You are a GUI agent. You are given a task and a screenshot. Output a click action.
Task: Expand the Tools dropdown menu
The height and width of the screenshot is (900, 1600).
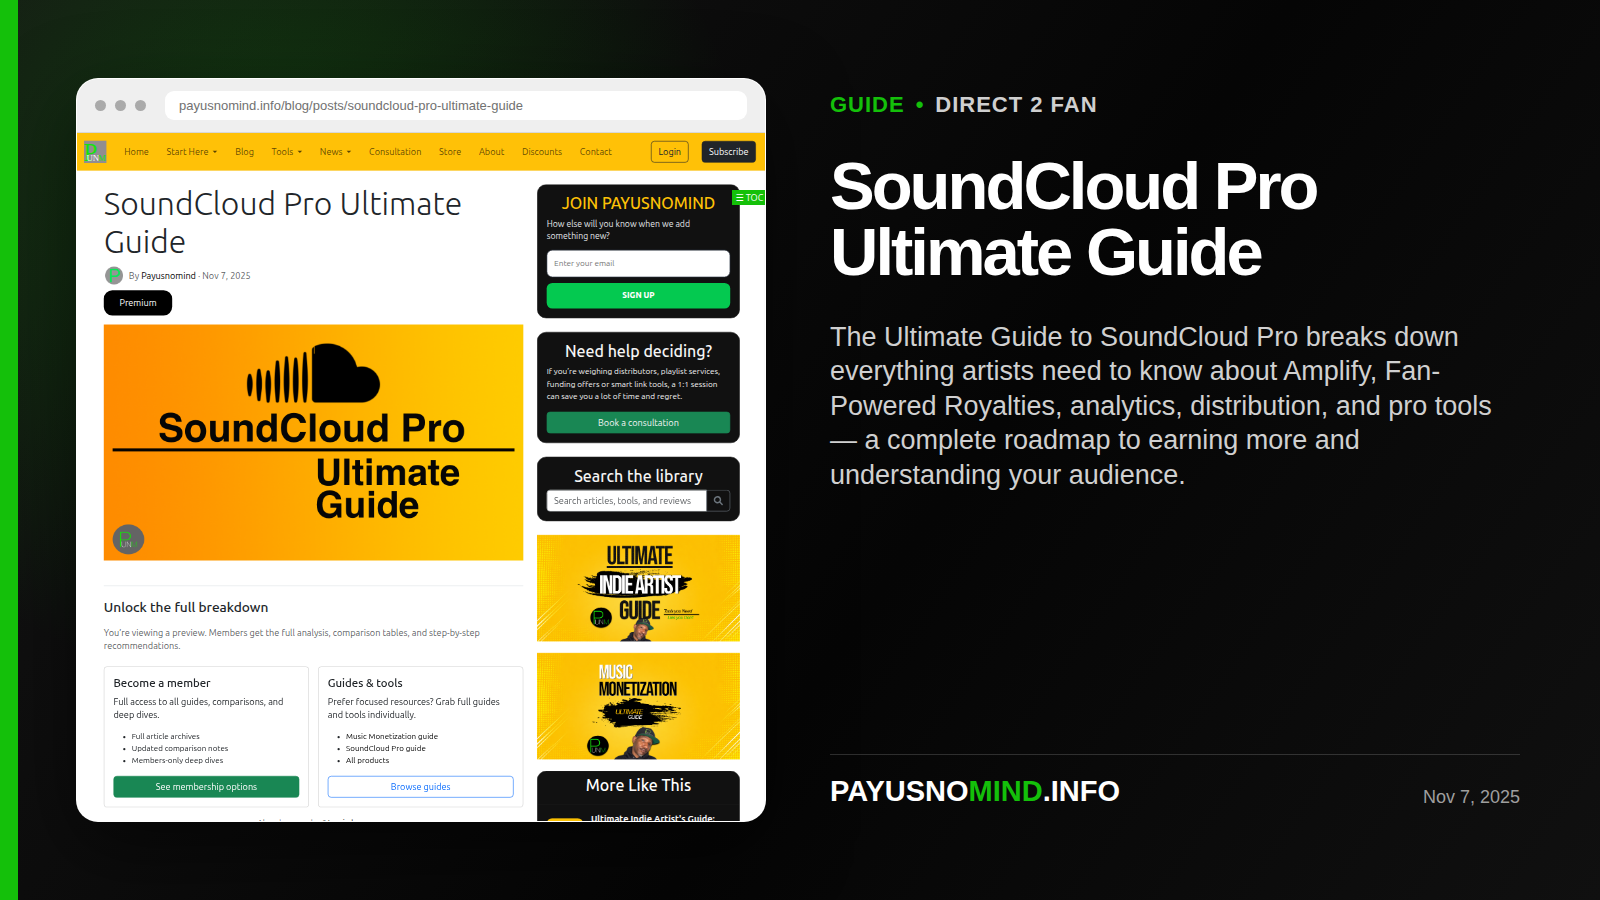[x=286, y=152]
